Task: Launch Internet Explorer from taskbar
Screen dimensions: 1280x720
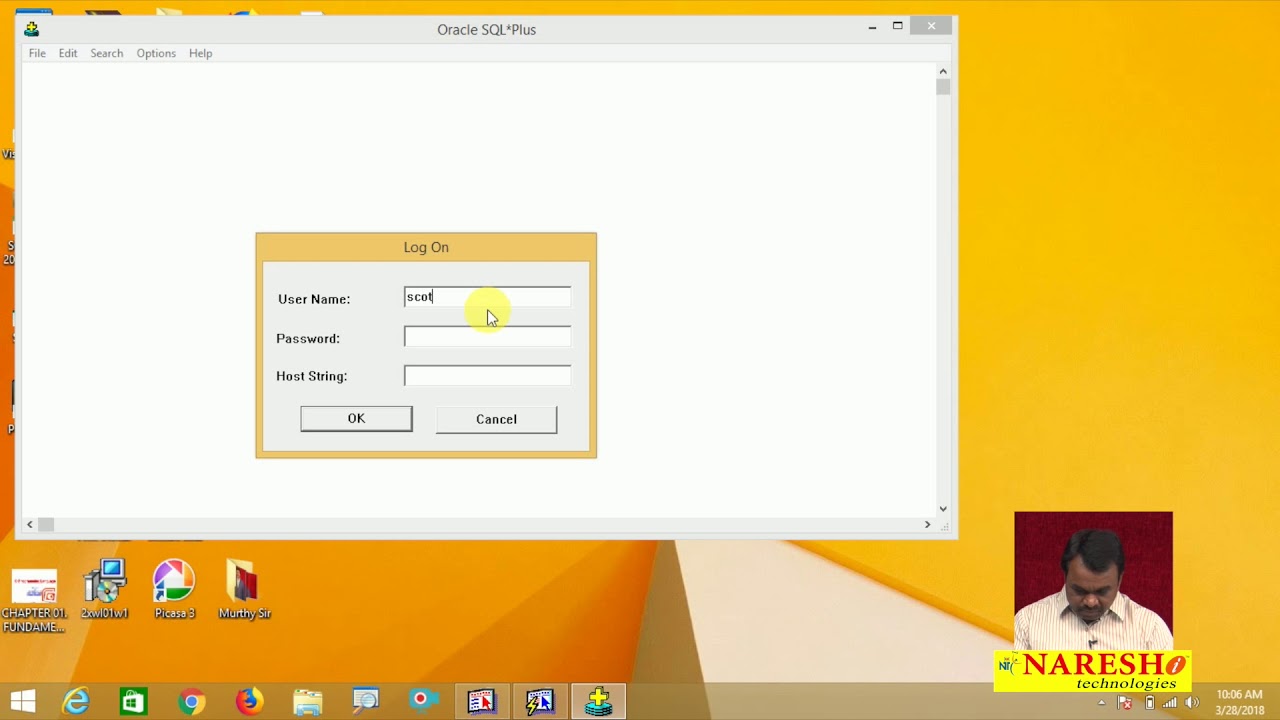Action: pos(76,702)
